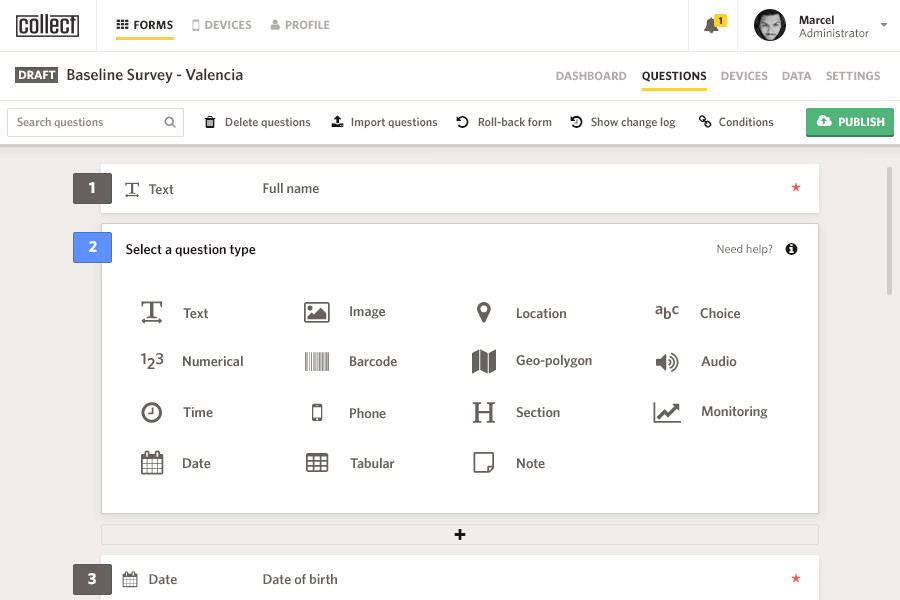This screenshot has width=900, height=600.
Task: Select the Image question type
Action: click(317, 313)
